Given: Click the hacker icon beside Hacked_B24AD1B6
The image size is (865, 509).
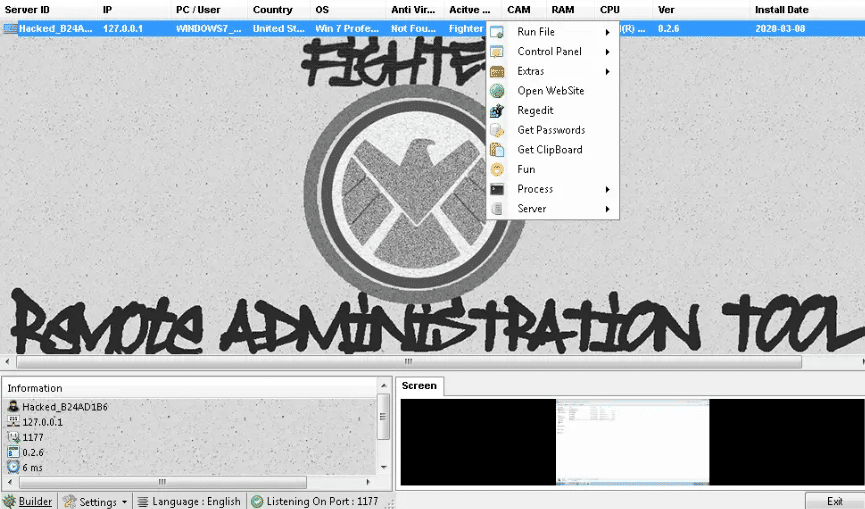Looking at the screenshot, I should (x=13, y=407).
